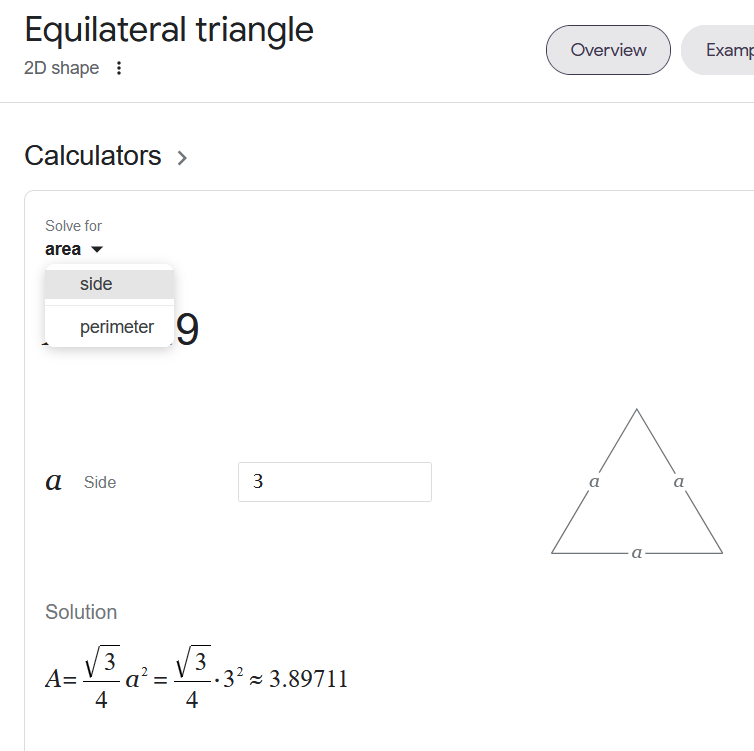Image resolution: width=754 pixels, height=751 pixels.
Task: Open the Solve for area dropdown
Action: [x=74, y=249]
